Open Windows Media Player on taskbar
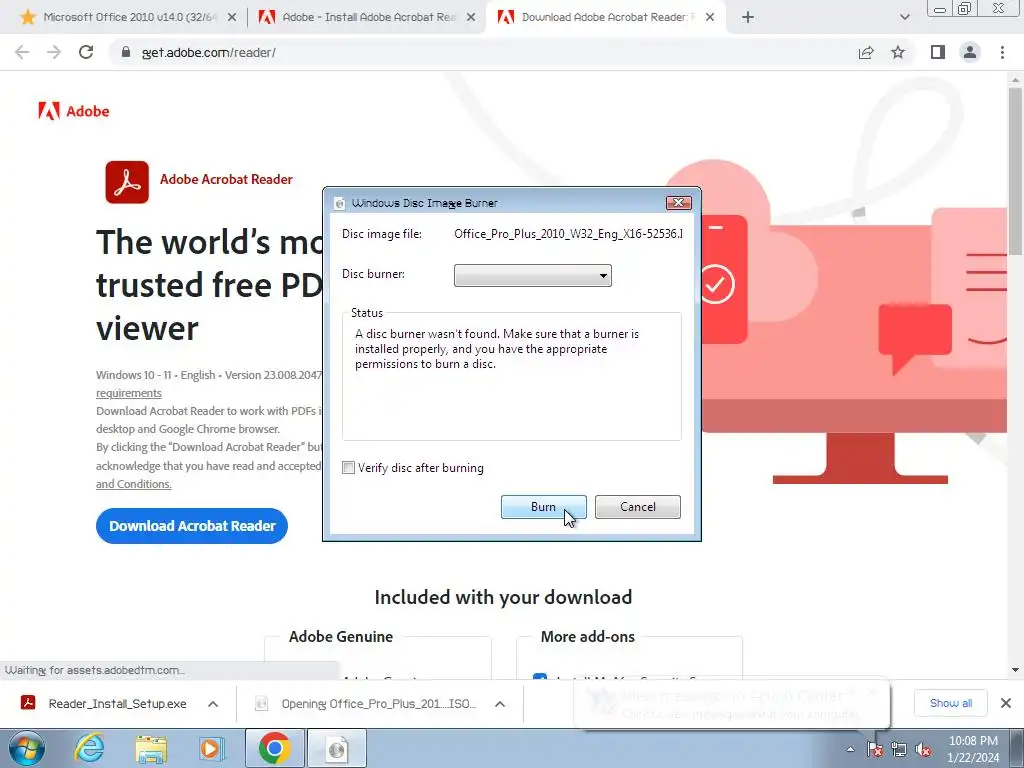The height and width of the screenshot is (768, 1024). point(211,748)
